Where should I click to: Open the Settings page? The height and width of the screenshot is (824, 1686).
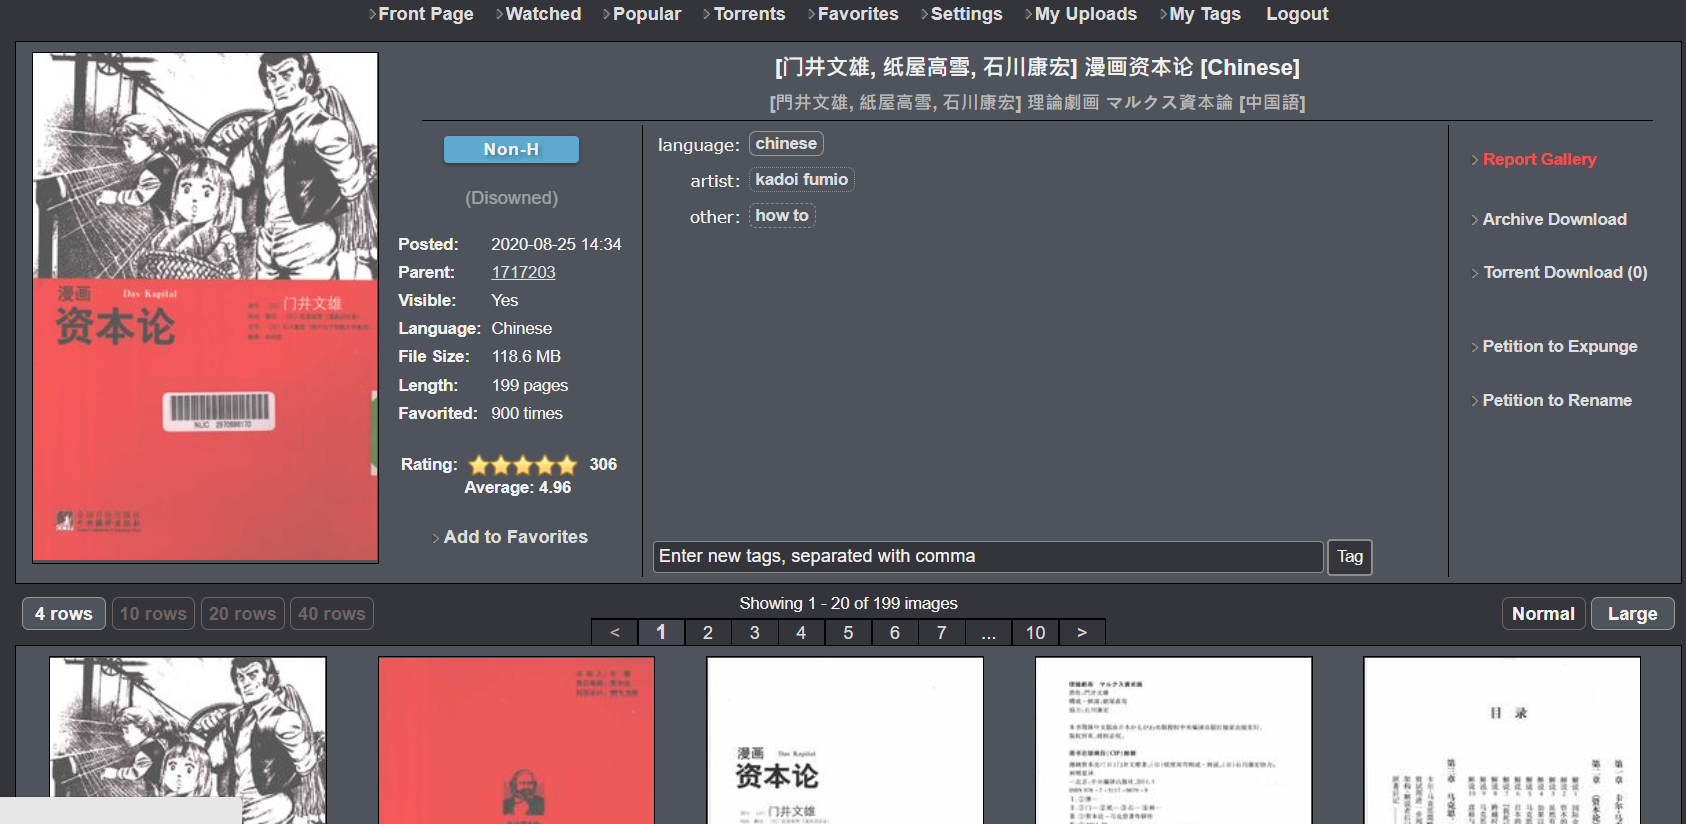click(x=966, y=14)
